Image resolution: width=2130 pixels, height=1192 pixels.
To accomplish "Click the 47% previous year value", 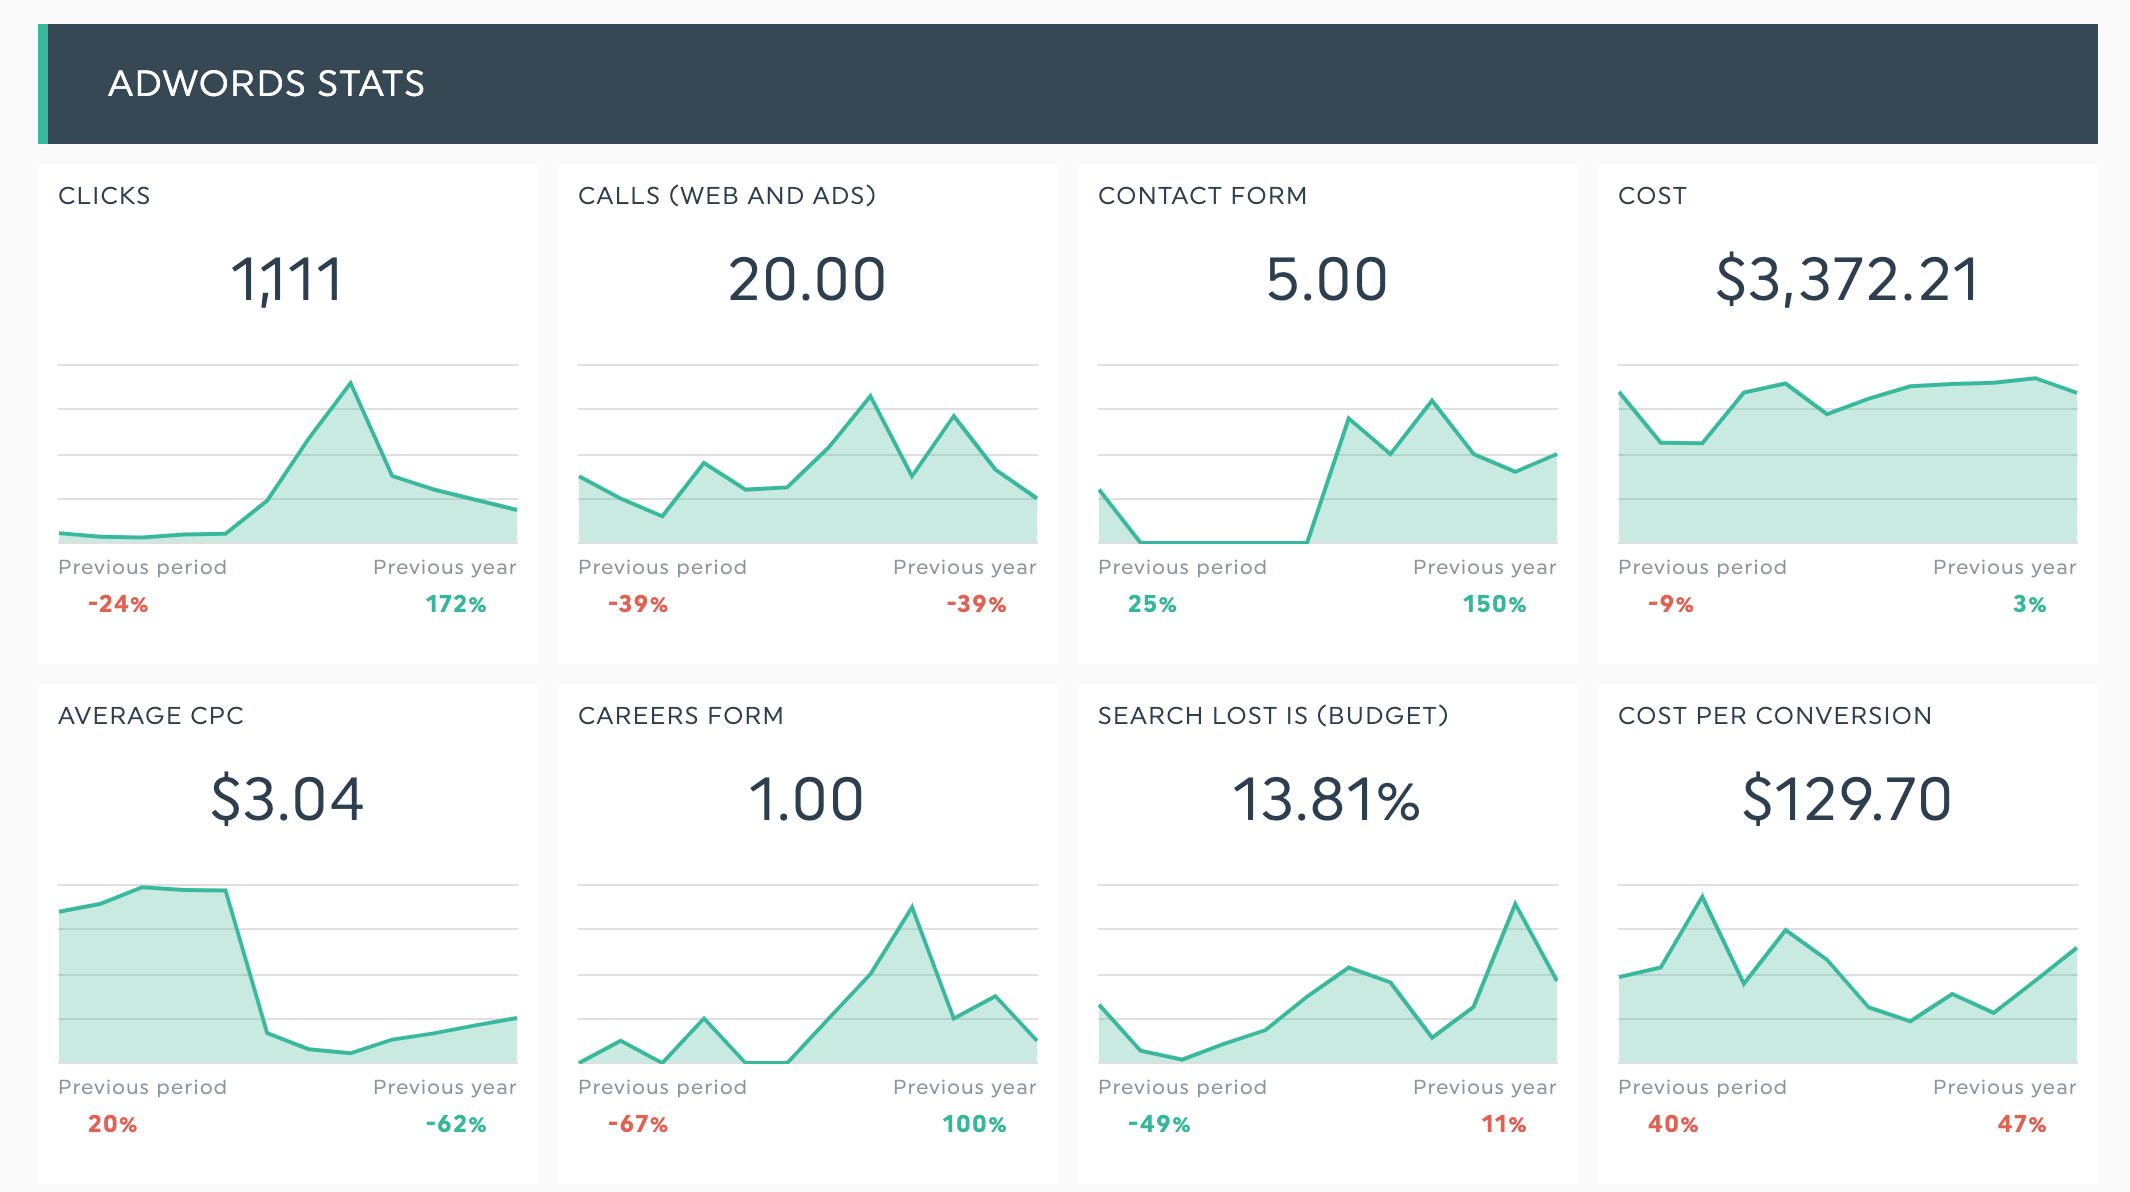I will click(2022, 1124).
